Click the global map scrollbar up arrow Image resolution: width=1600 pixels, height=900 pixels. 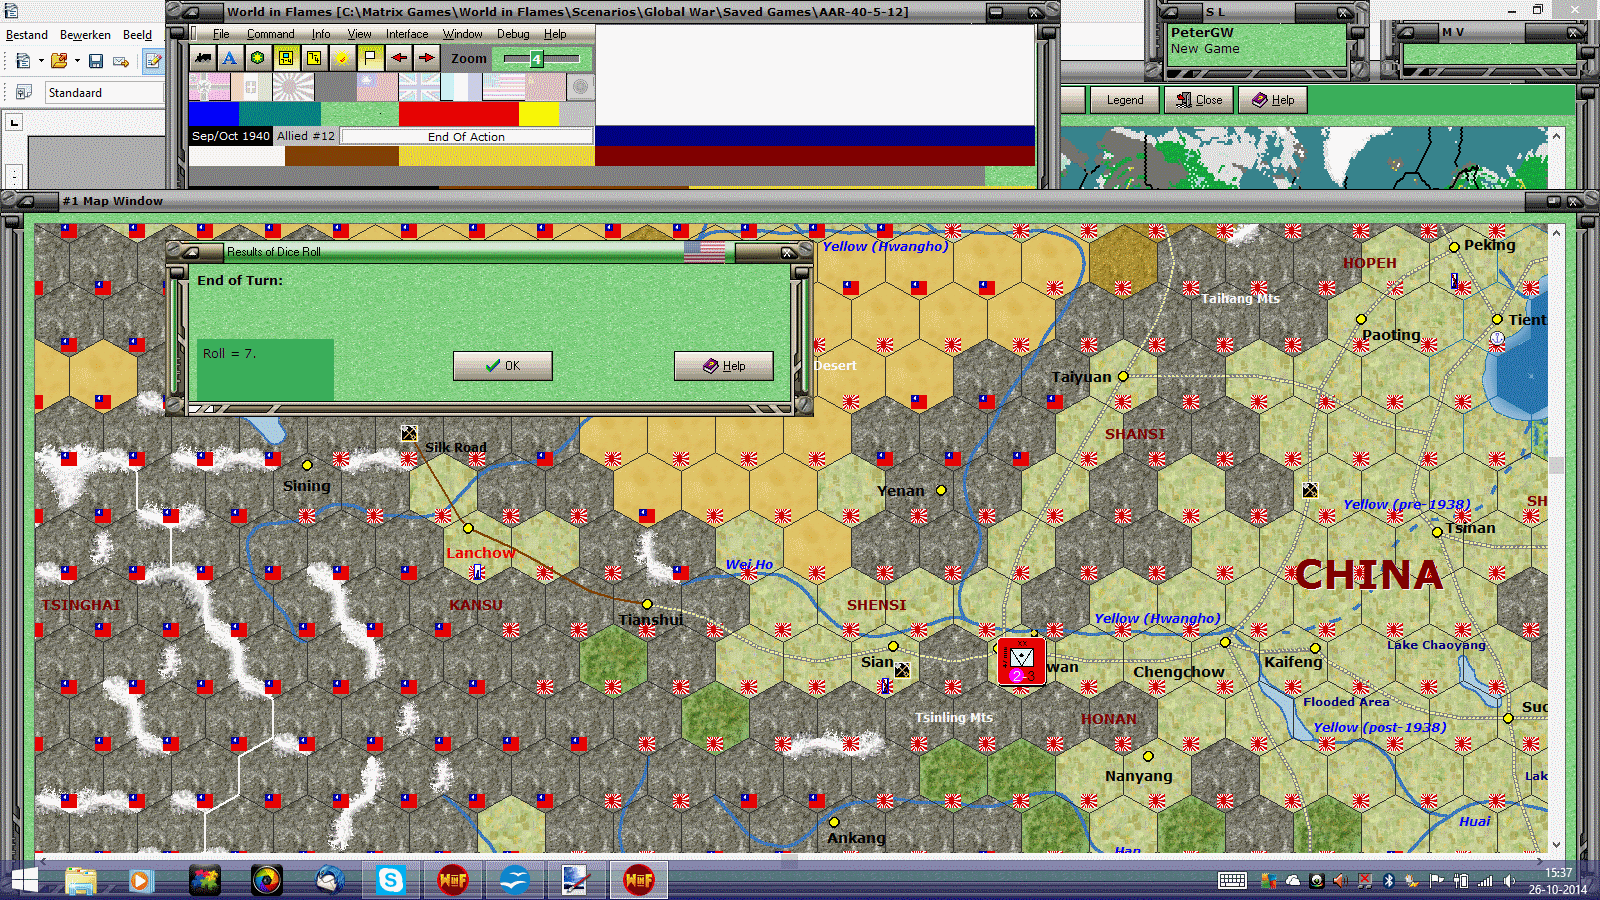point(1556,135)
